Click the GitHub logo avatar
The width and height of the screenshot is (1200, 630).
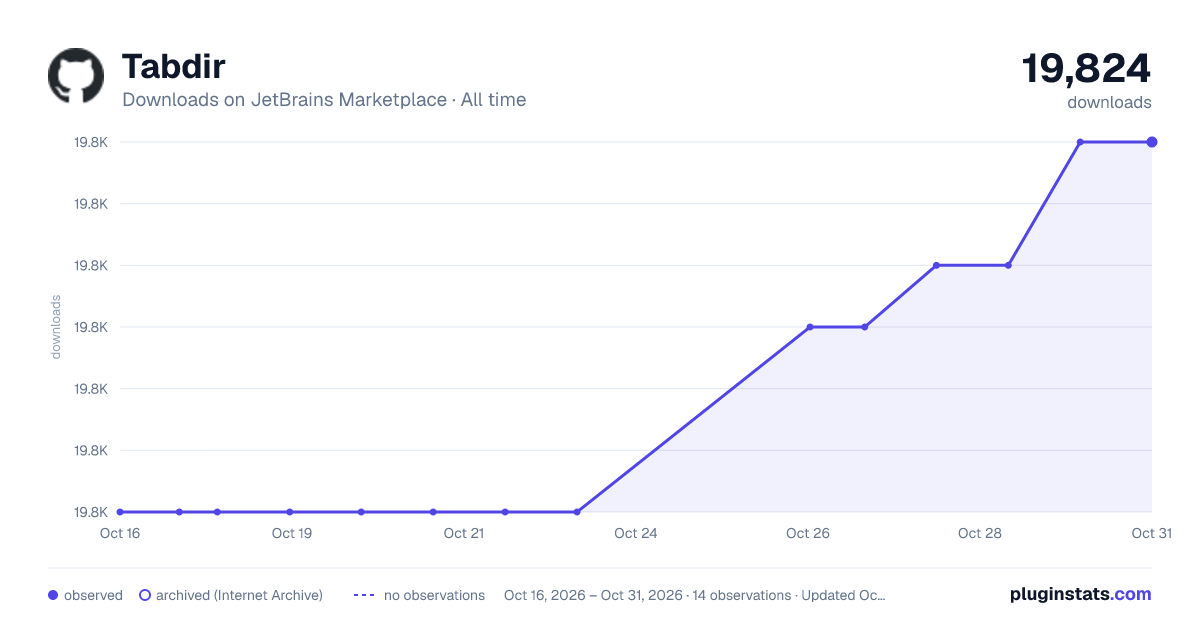tap(76, 76)
